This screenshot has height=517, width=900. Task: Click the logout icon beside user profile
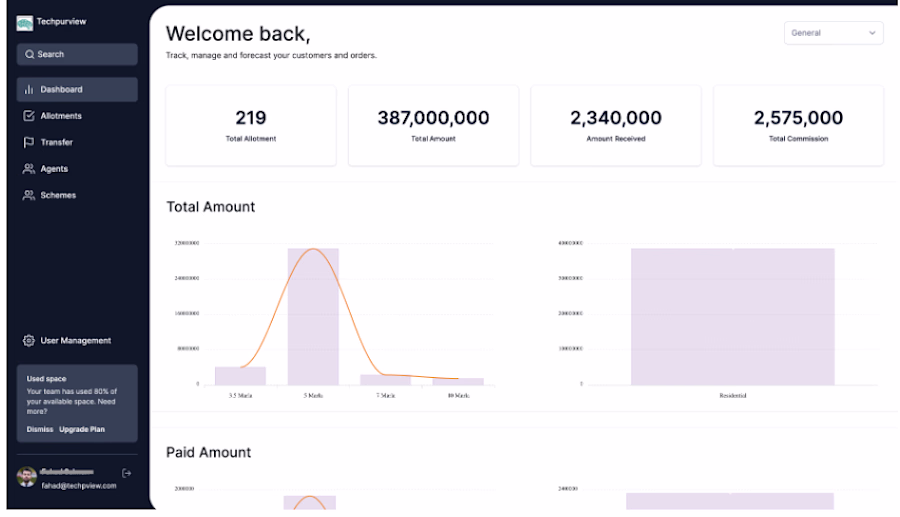click(127, 473)
